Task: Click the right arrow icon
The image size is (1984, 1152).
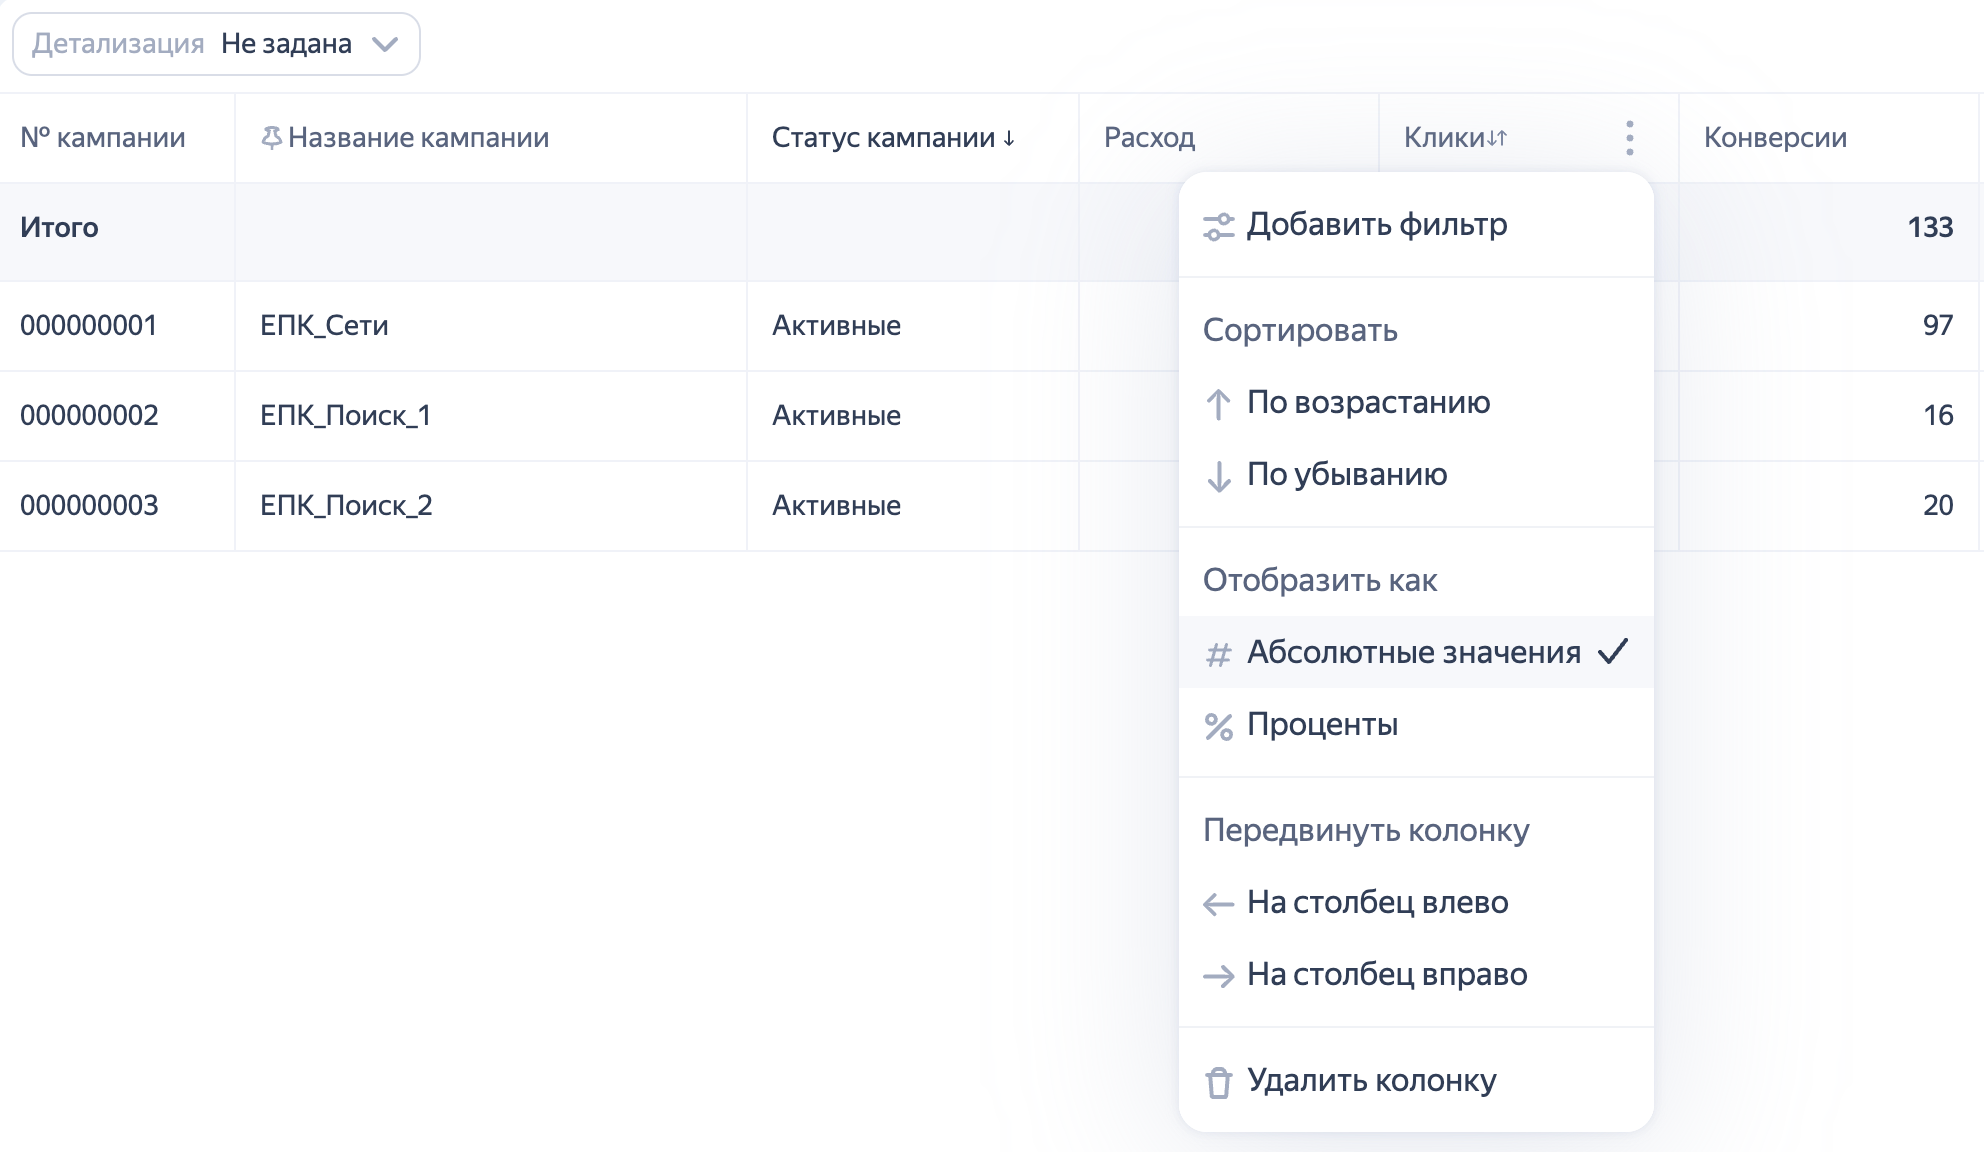Action: click(x=1218, y=976)
